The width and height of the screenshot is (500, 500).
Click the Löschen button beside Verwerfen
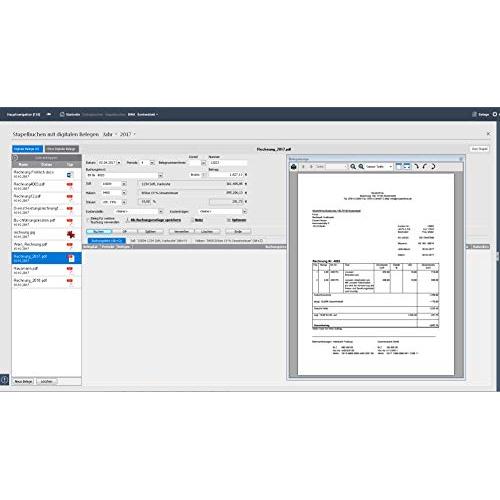tap(207, 231)
